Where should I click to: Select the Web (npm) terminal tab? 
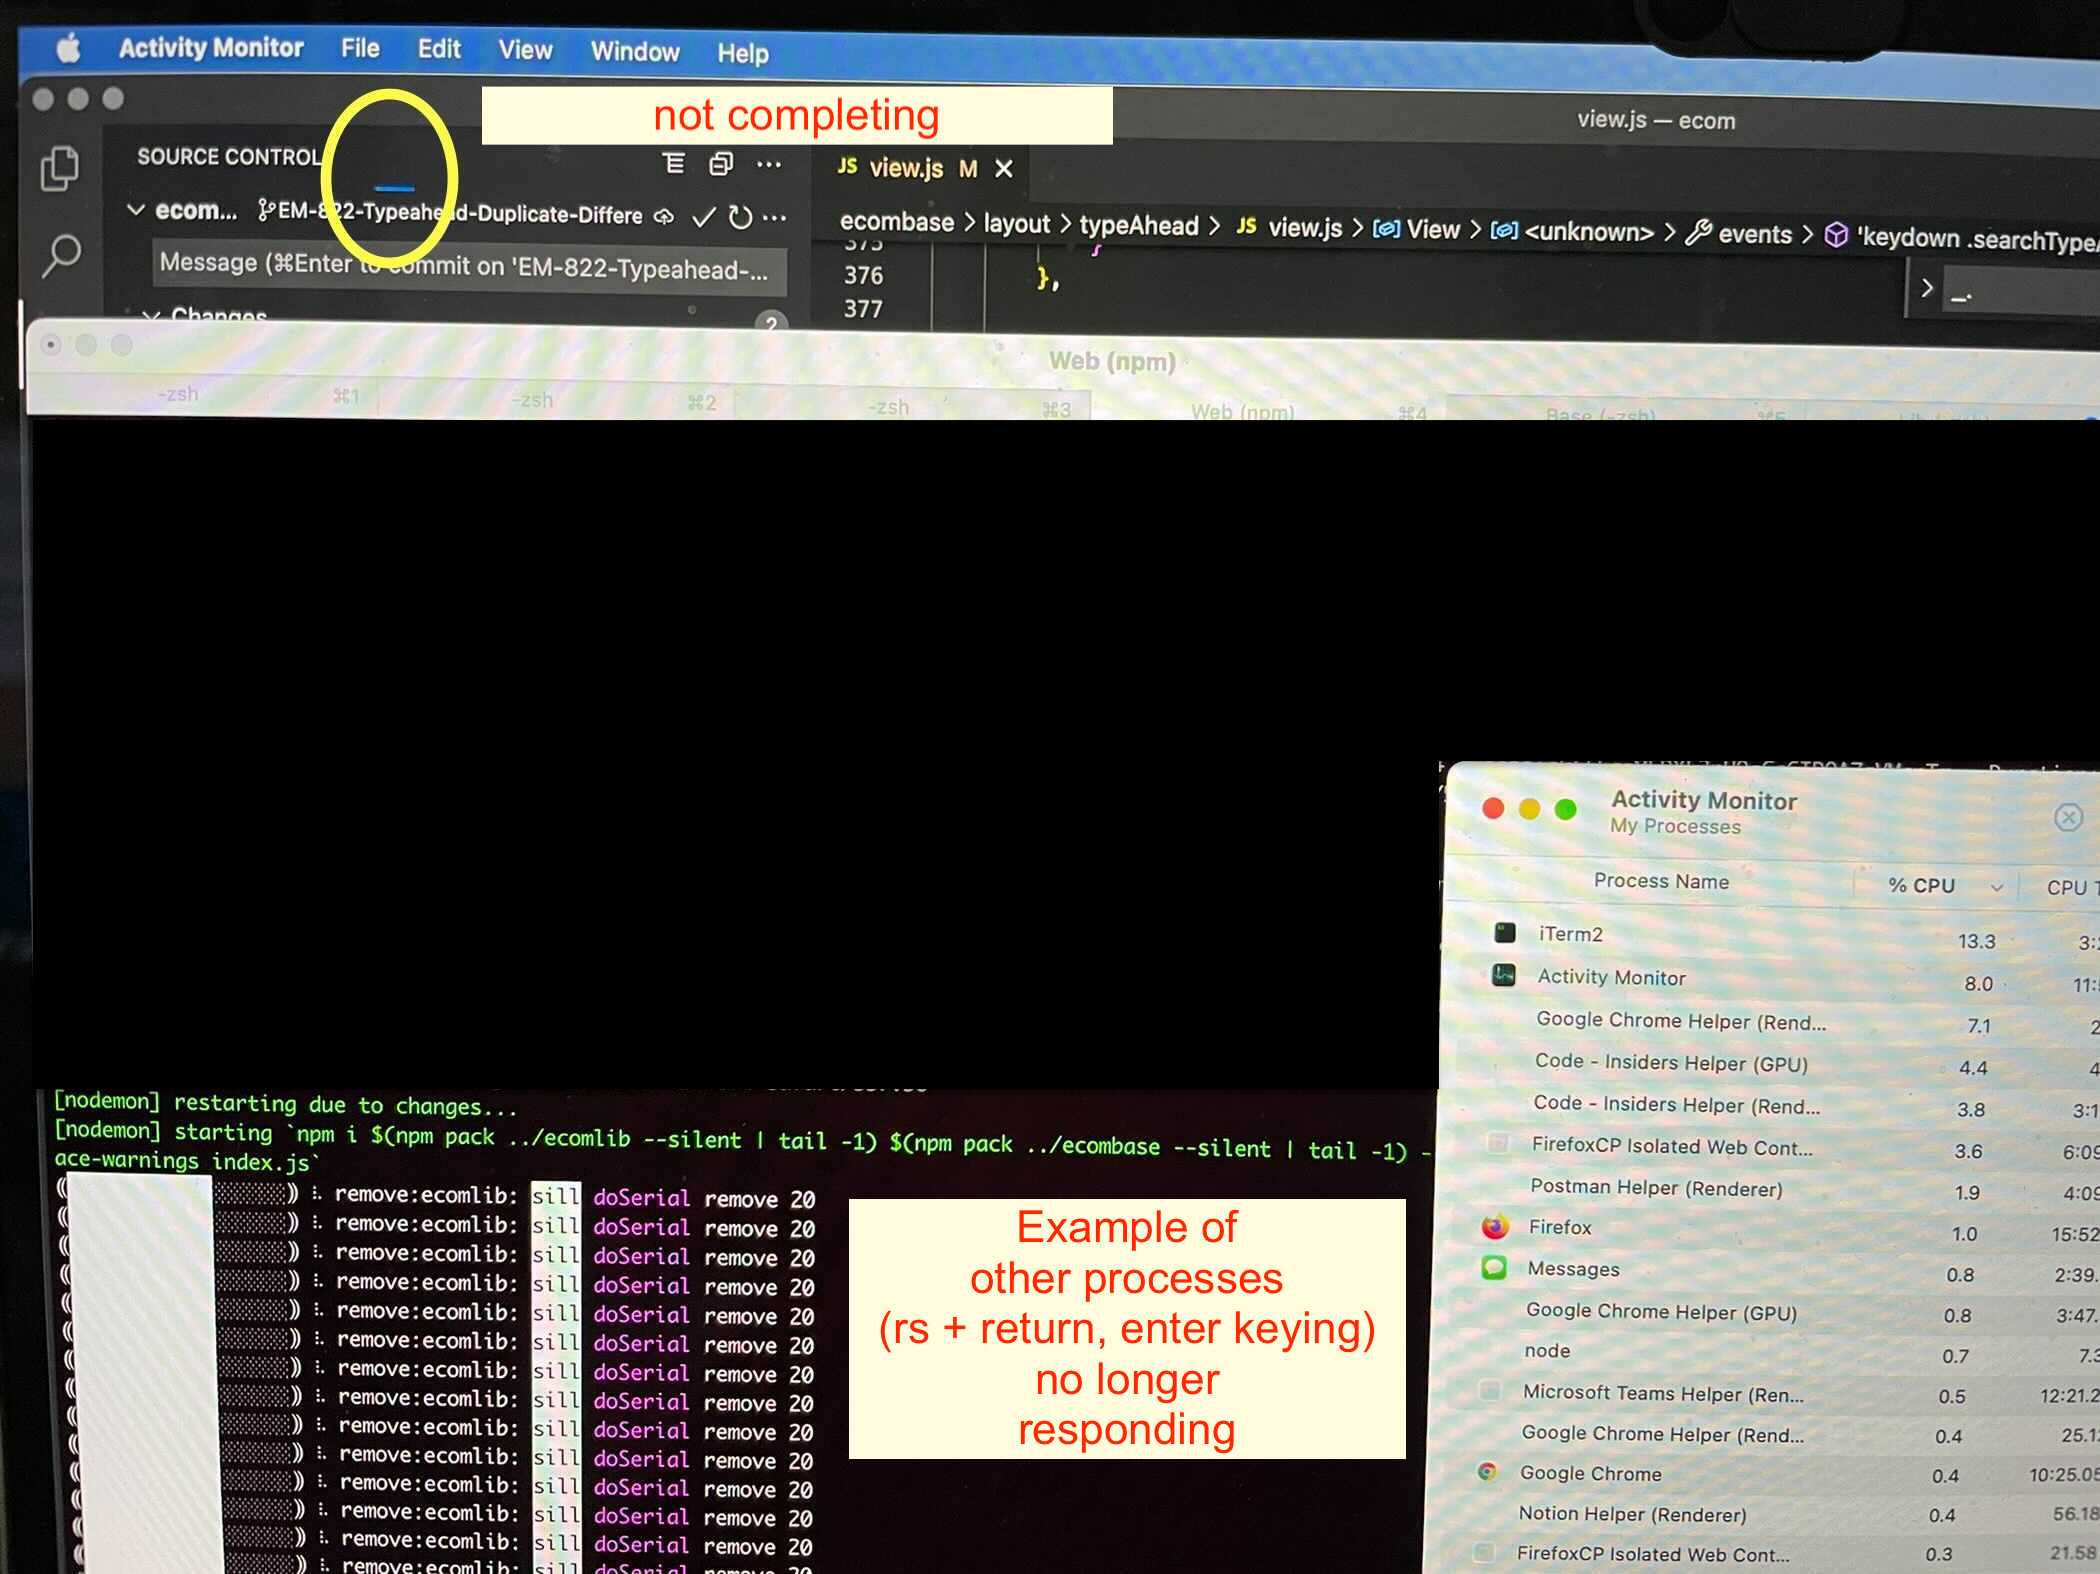pyautogui.click(x=1246, y=409)
